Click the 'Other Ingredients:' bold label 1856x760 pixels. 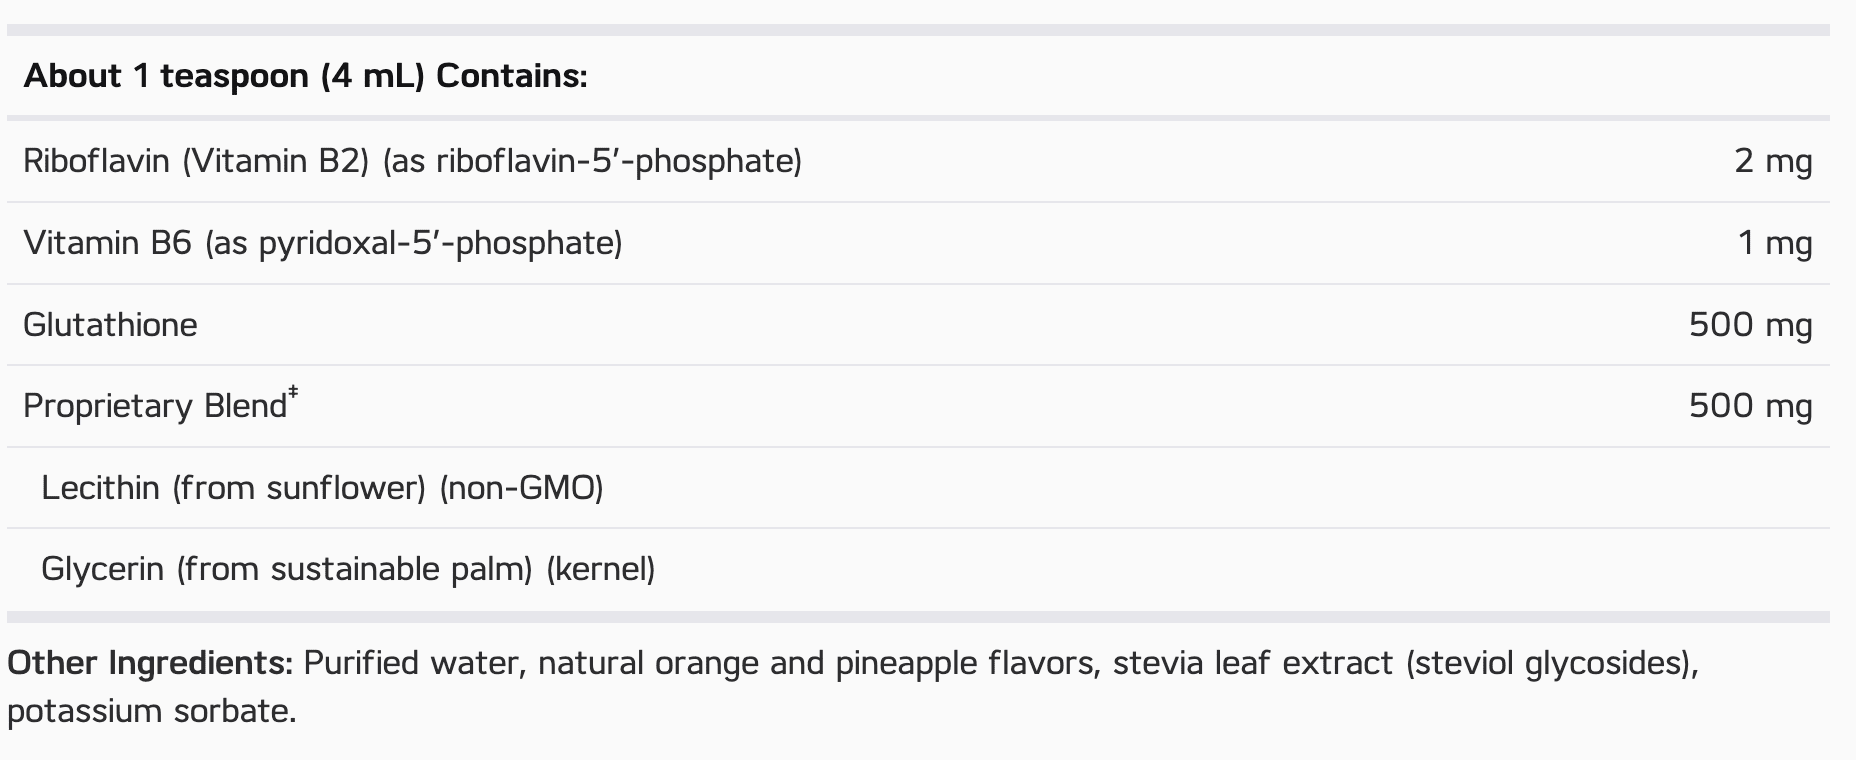pyautogui.click(x=150, y=663)
